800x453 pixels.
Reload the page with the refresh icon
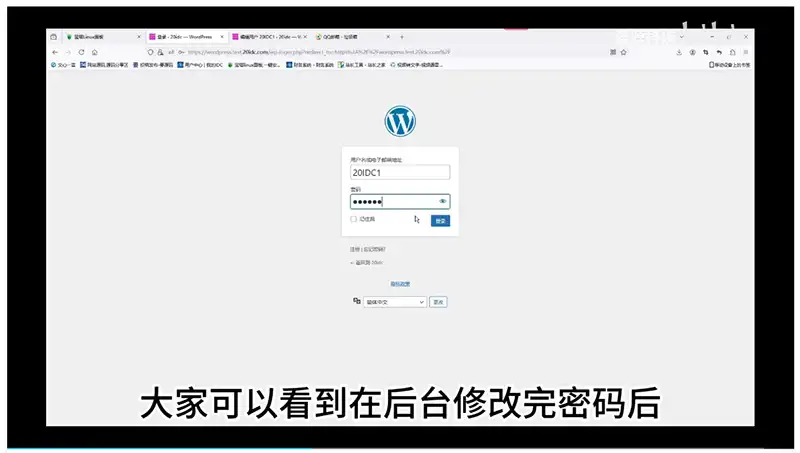pyautogui.click(x=81, y=52)
